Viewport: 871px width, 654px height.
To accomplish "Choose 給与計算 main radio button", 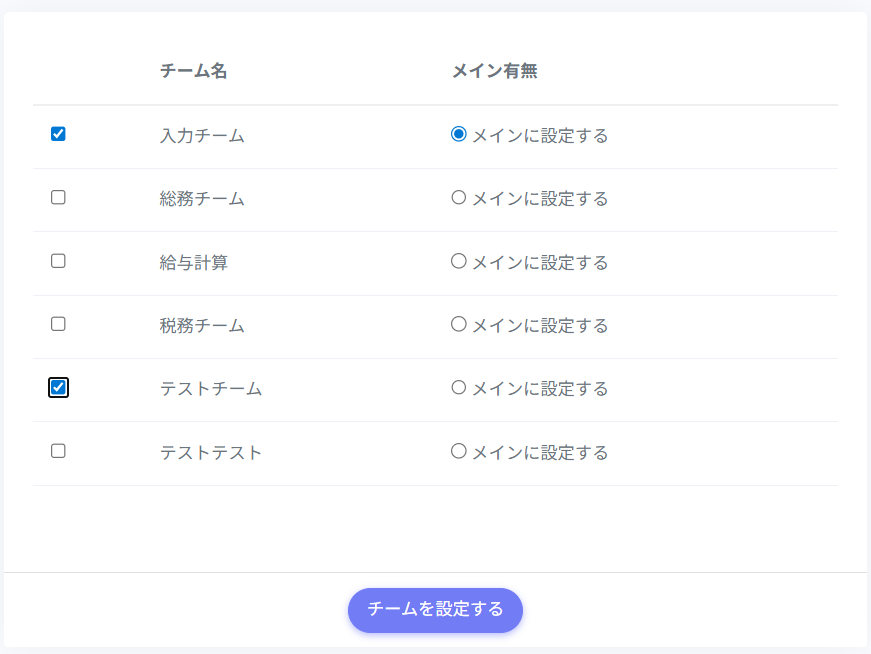I will [459, 261].
